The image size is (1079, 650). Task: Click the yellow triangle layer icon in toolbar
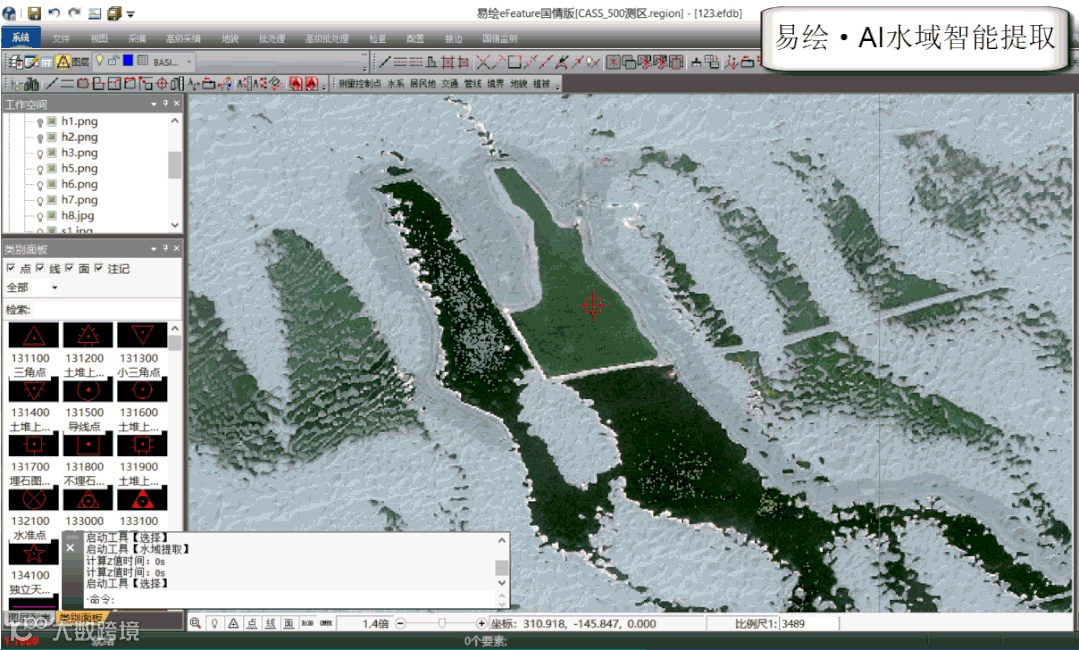pos(63,62)
